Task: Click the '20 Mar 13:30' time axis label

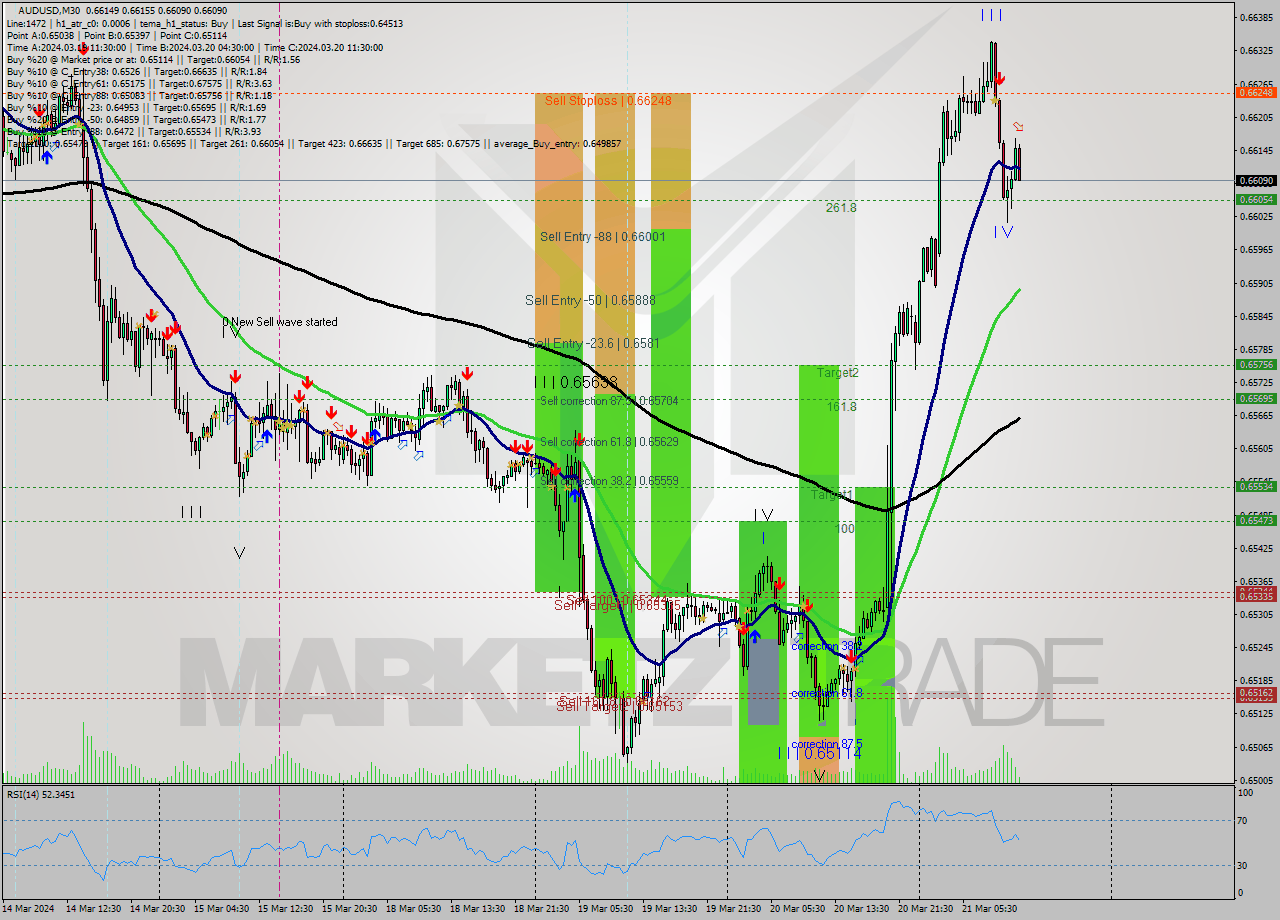Action: pyautogui.click(x=863, y=908)
